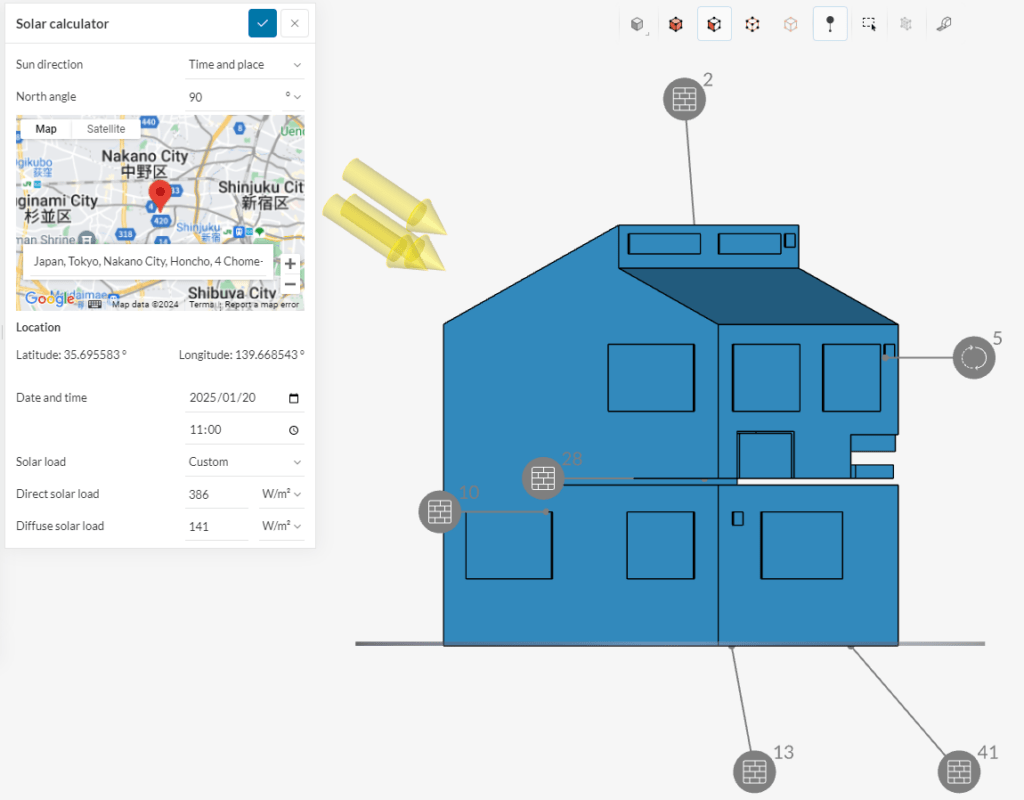Image resolution: width=1024 pixels, height=800 pixels.
Task: Select the Map tab on the minimap
Action: [x=45, y=128]
